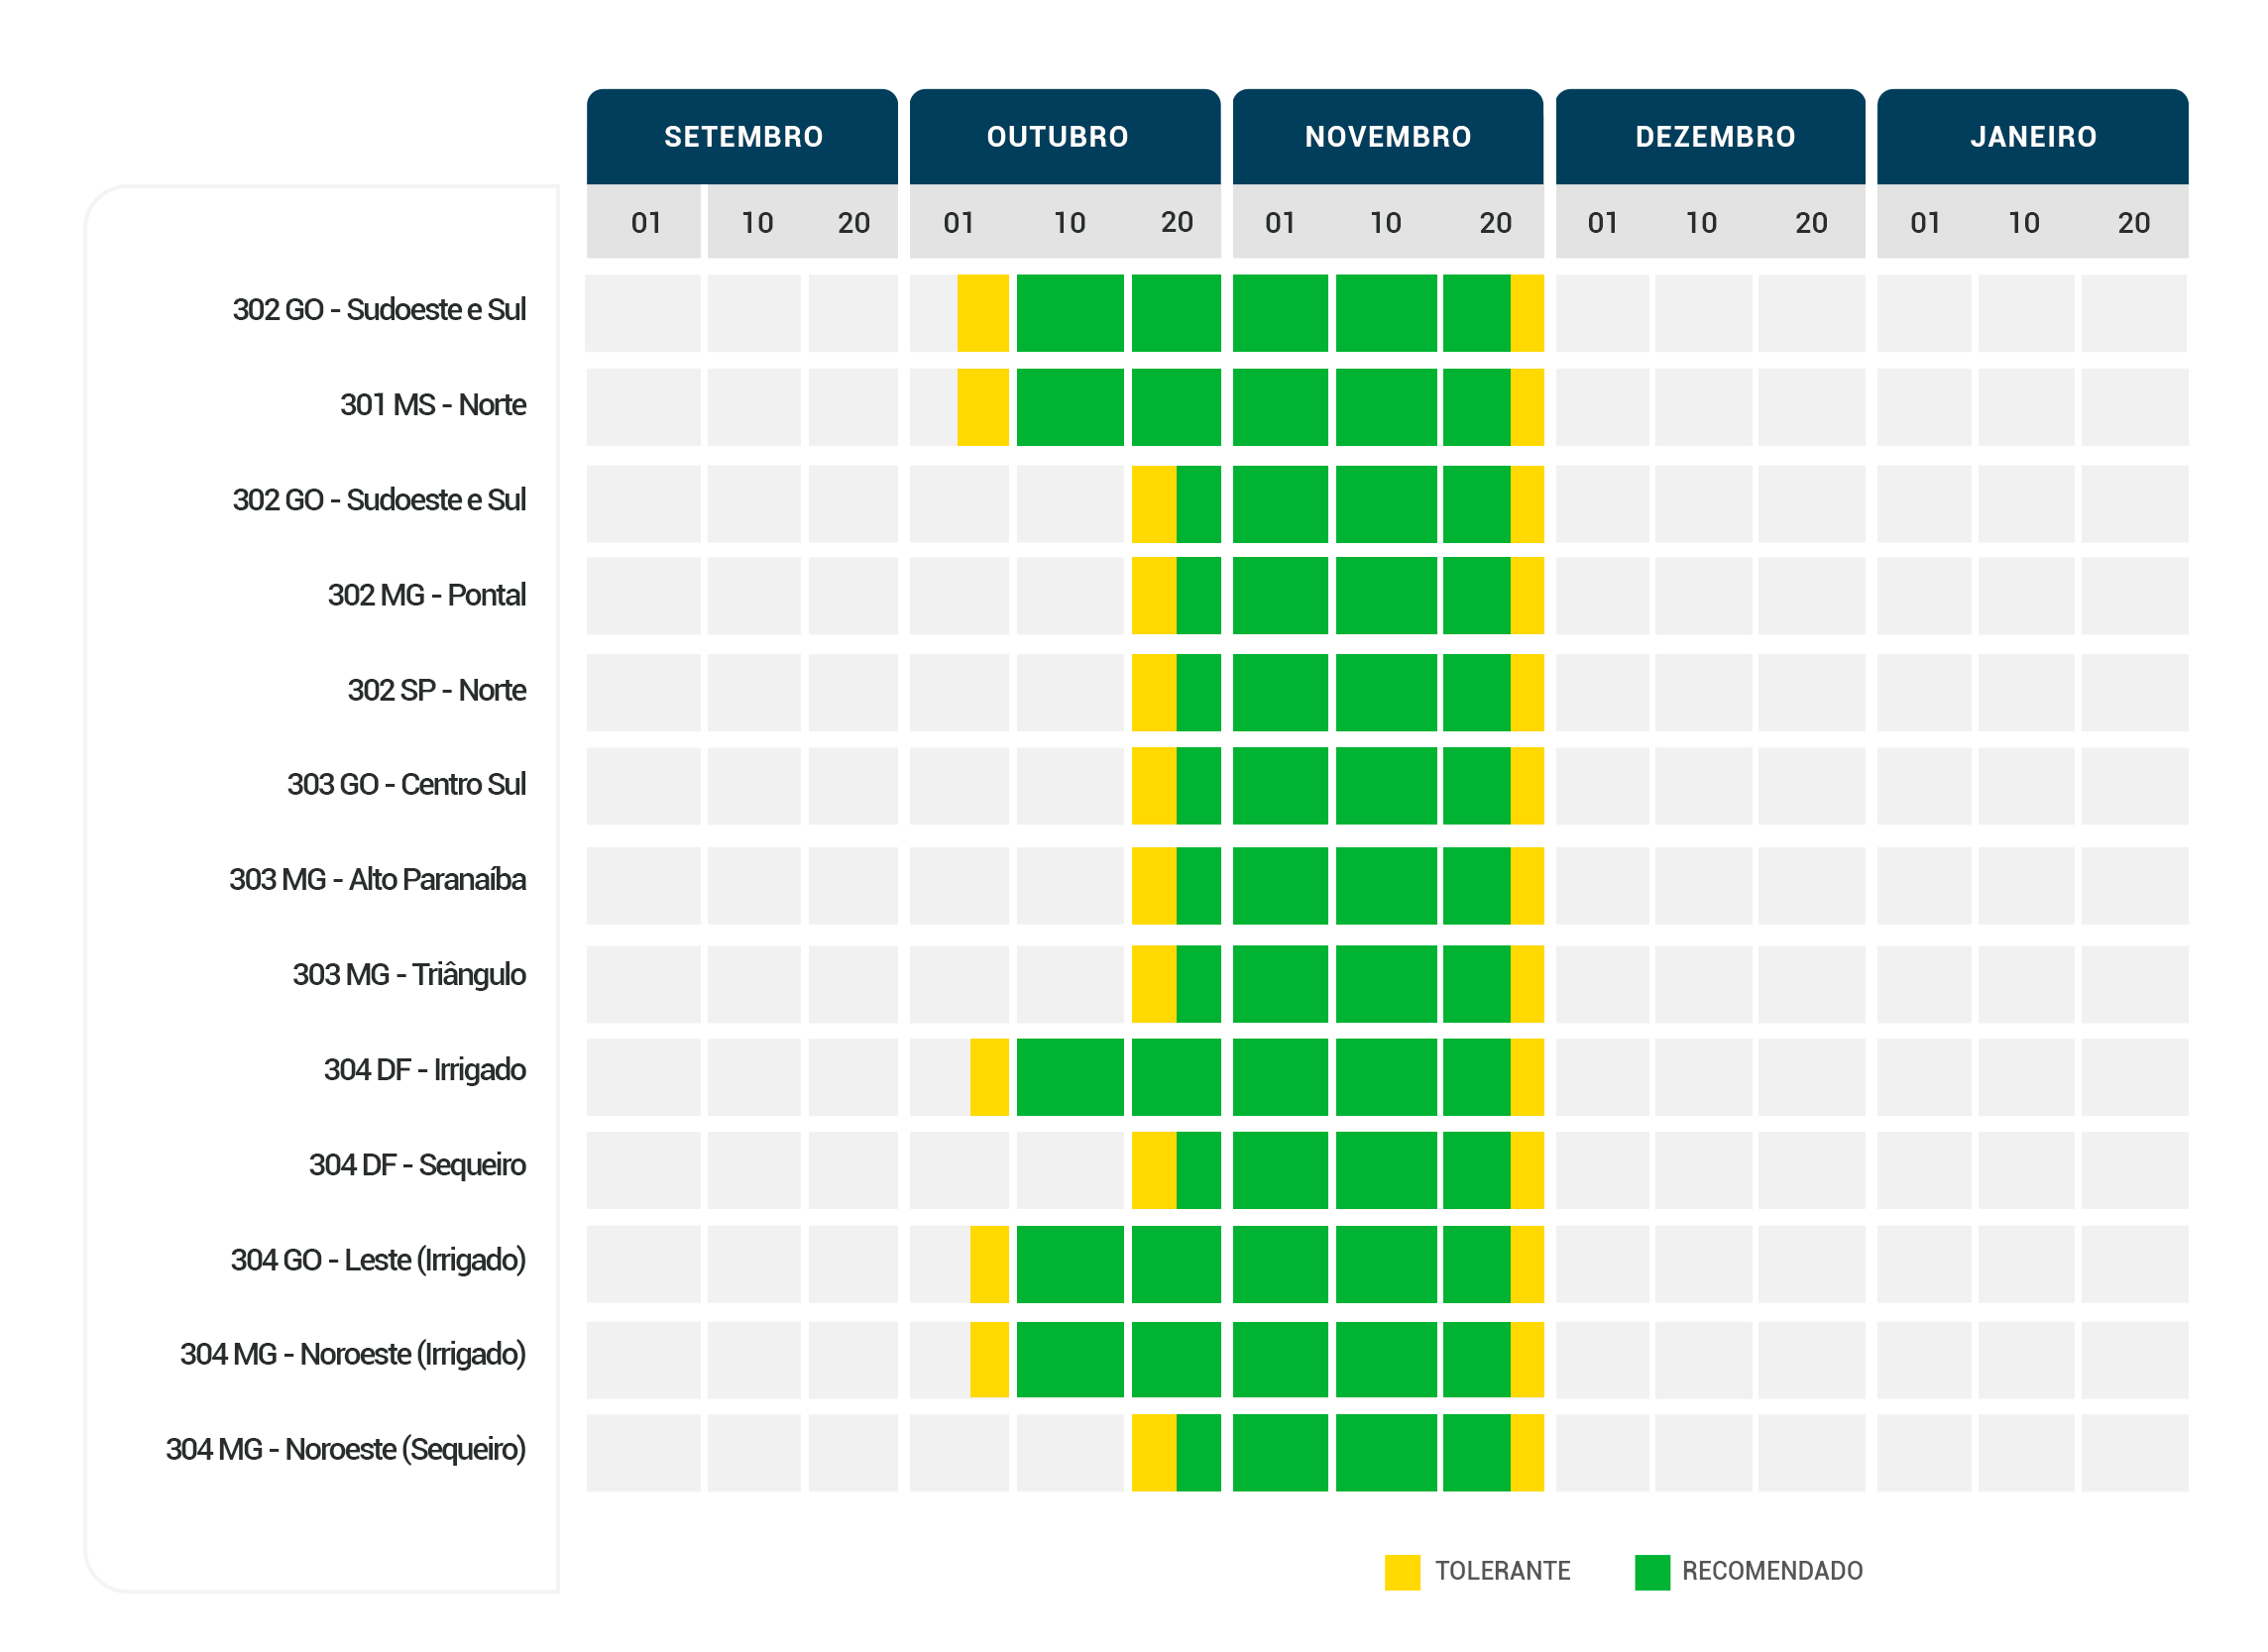Click yellow tolerant cell in 301 MS row, early October
Screen dimensions: 2268x1652
[983, 408]
